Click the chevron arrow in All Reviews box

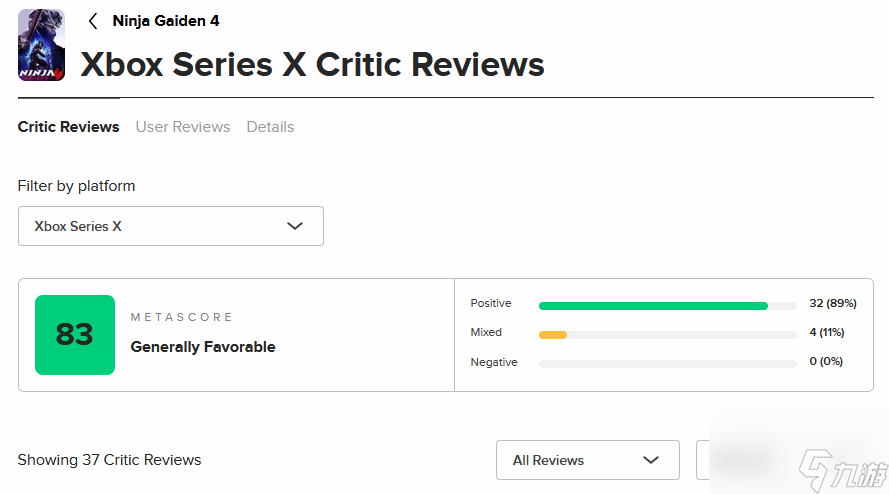(651, 460)
